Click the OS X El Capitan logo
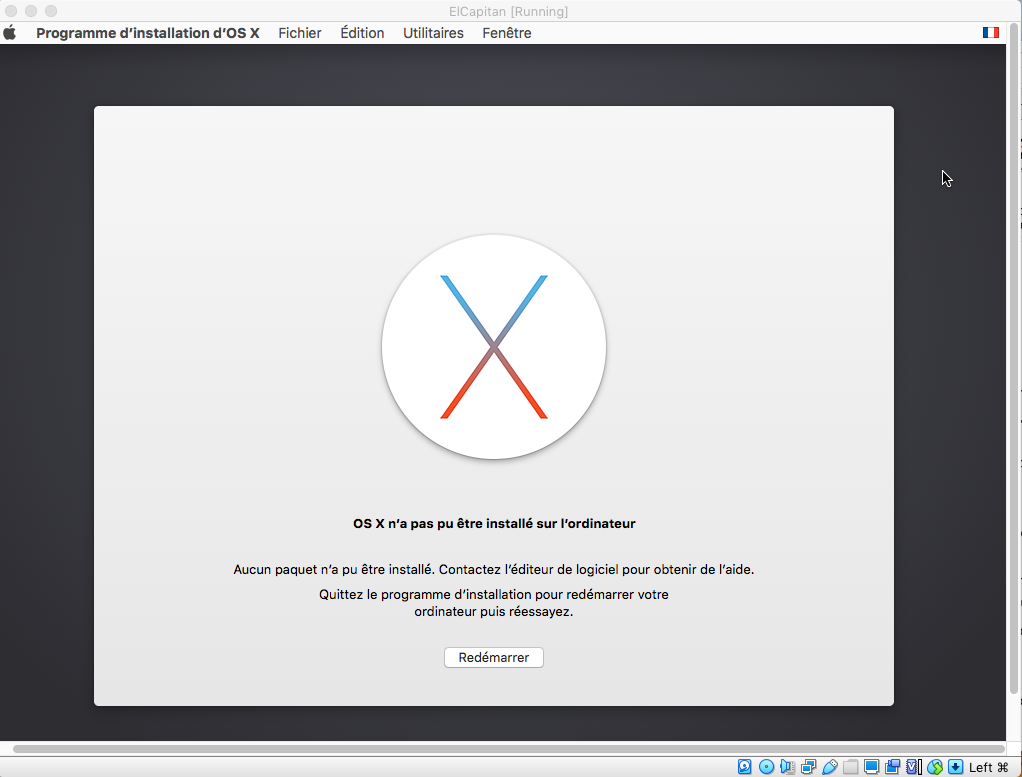Viewport: 1022px width, 777px height. (494, 347)
